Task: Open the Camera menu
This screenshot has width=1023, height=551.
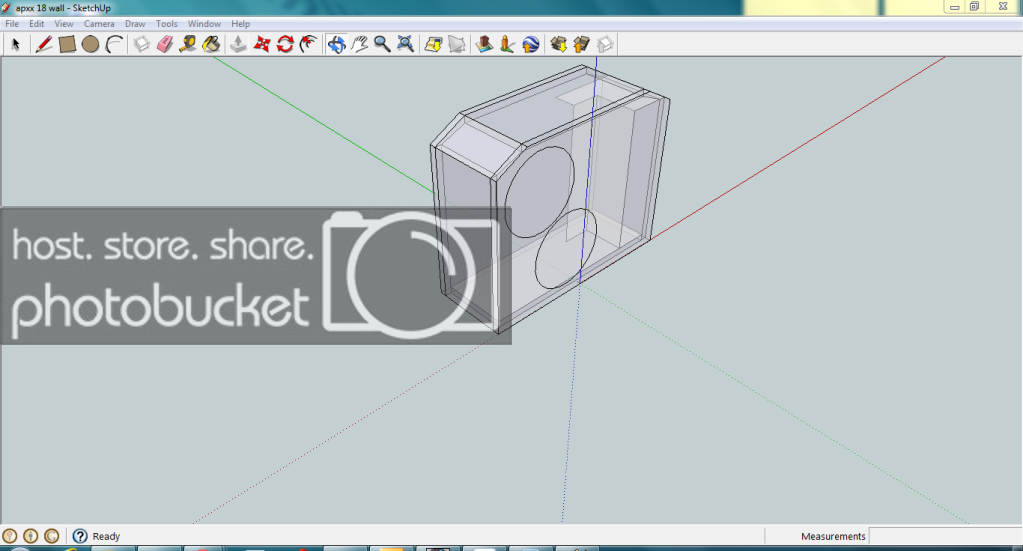Action: click(x=99, y=23)
